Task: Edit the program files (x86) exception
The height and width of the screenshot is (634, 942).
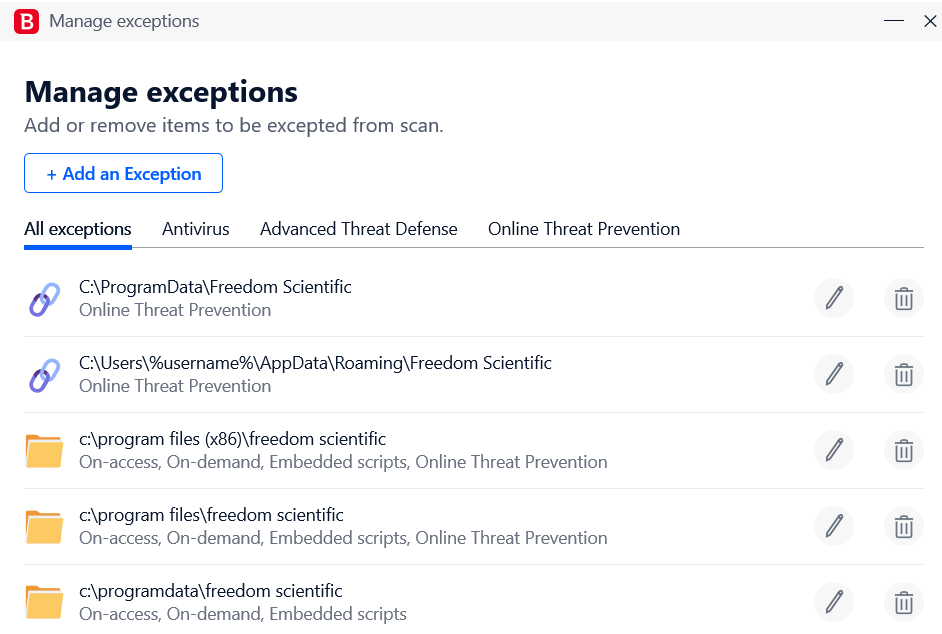Action: tap(834, 450)
